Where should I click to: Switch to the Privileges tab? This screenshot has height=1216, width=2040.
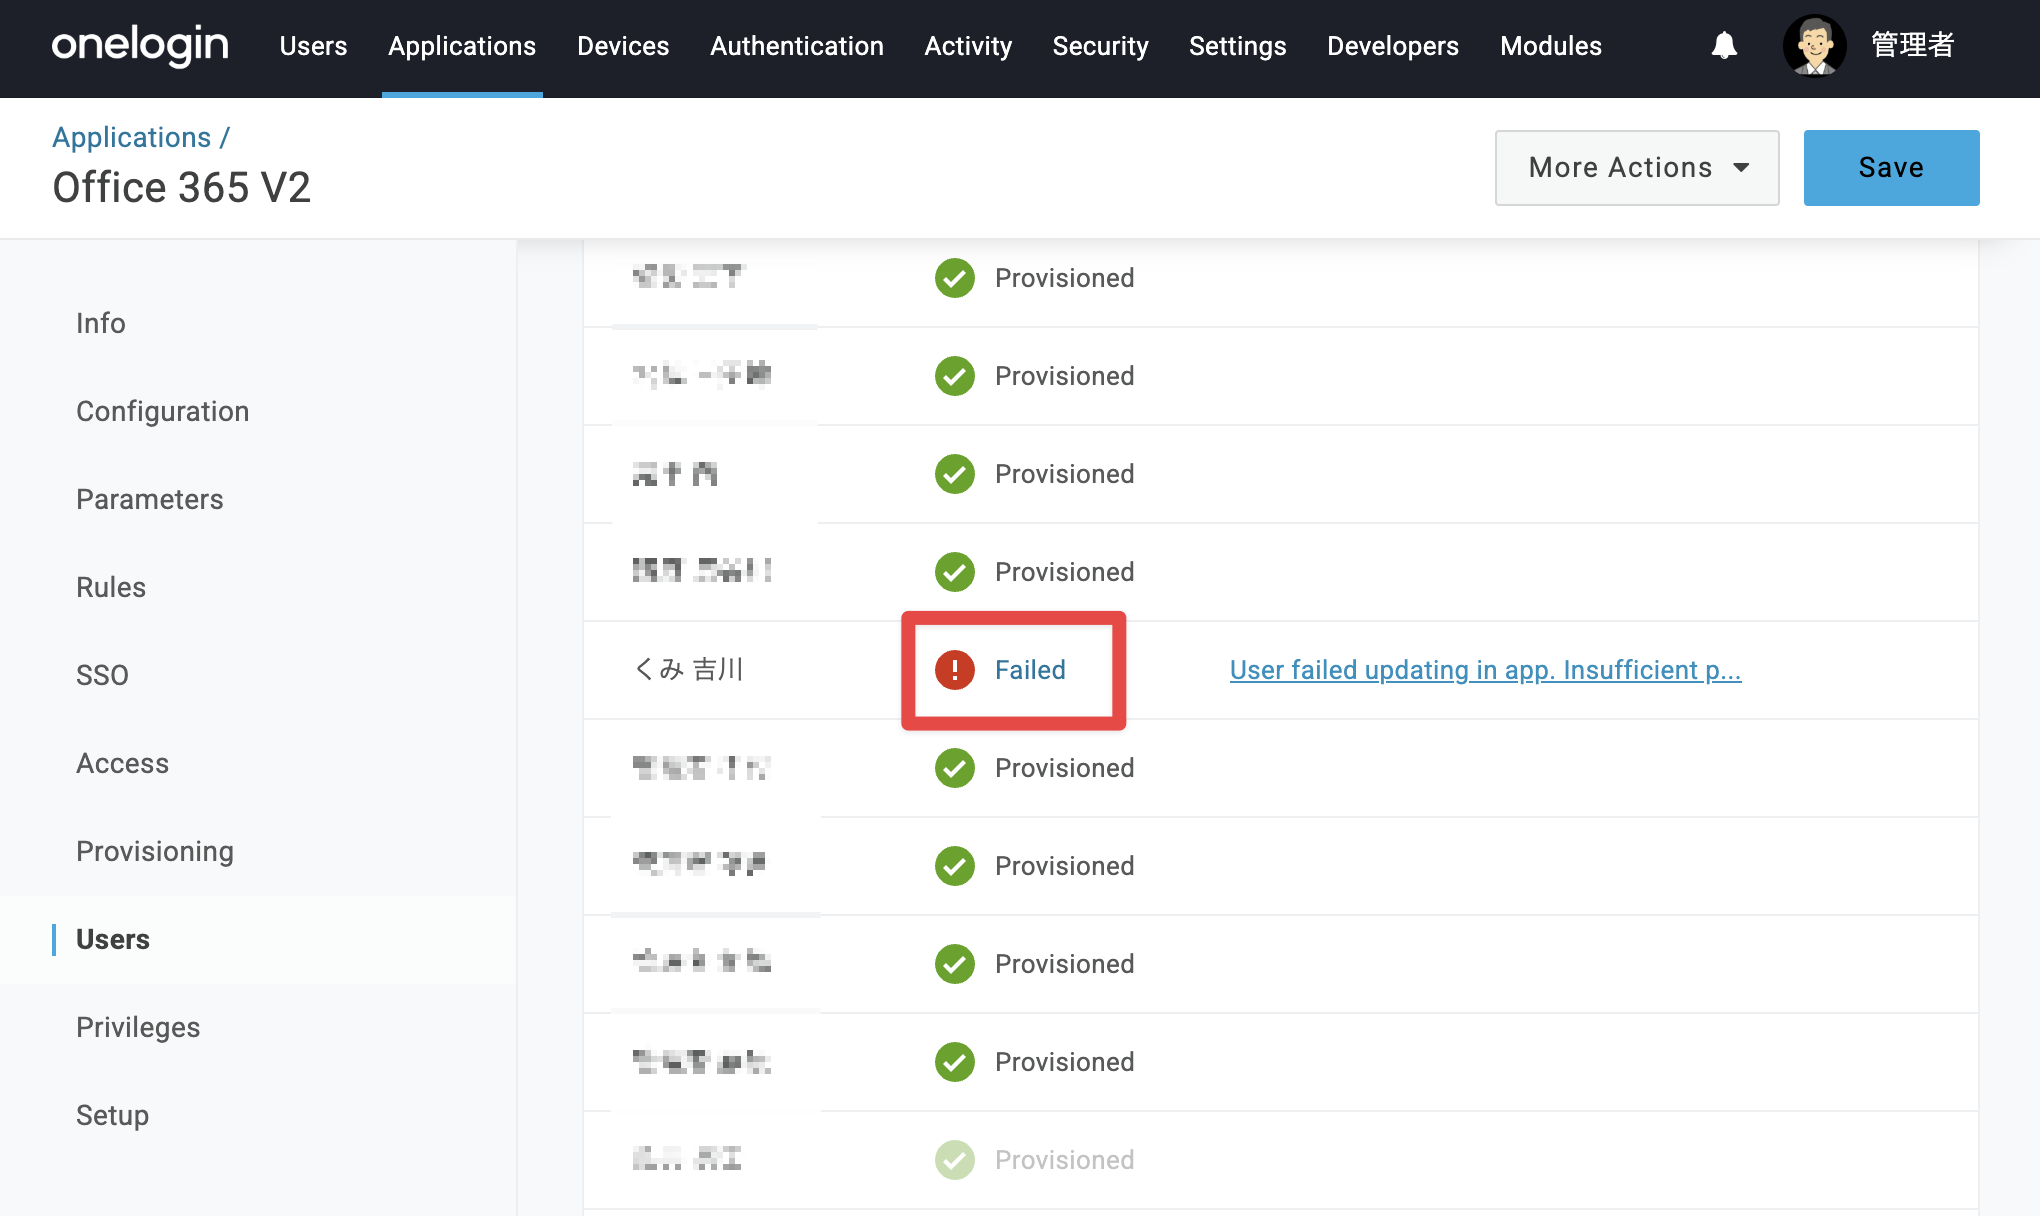click(x=138, y=1027)
